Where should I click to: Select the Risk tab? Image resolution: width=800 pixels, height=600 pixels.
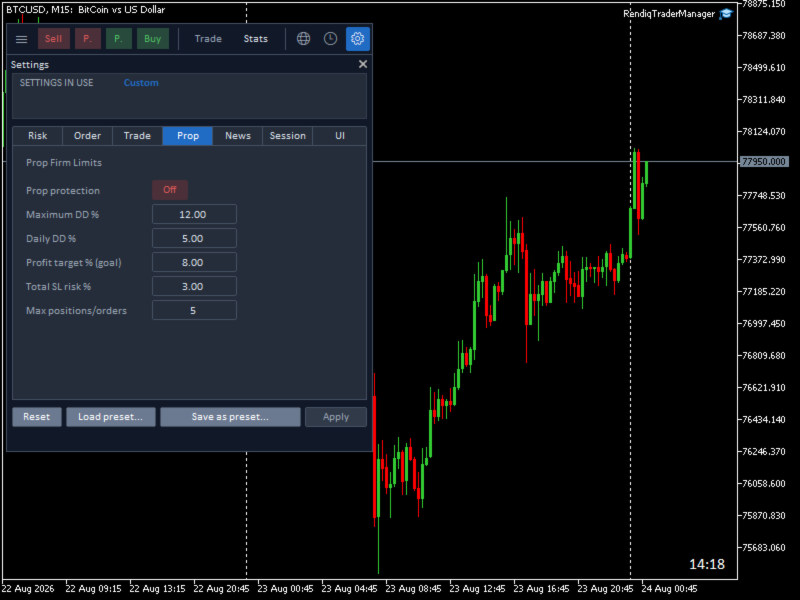pyautogui.click(x=37, y=136)
